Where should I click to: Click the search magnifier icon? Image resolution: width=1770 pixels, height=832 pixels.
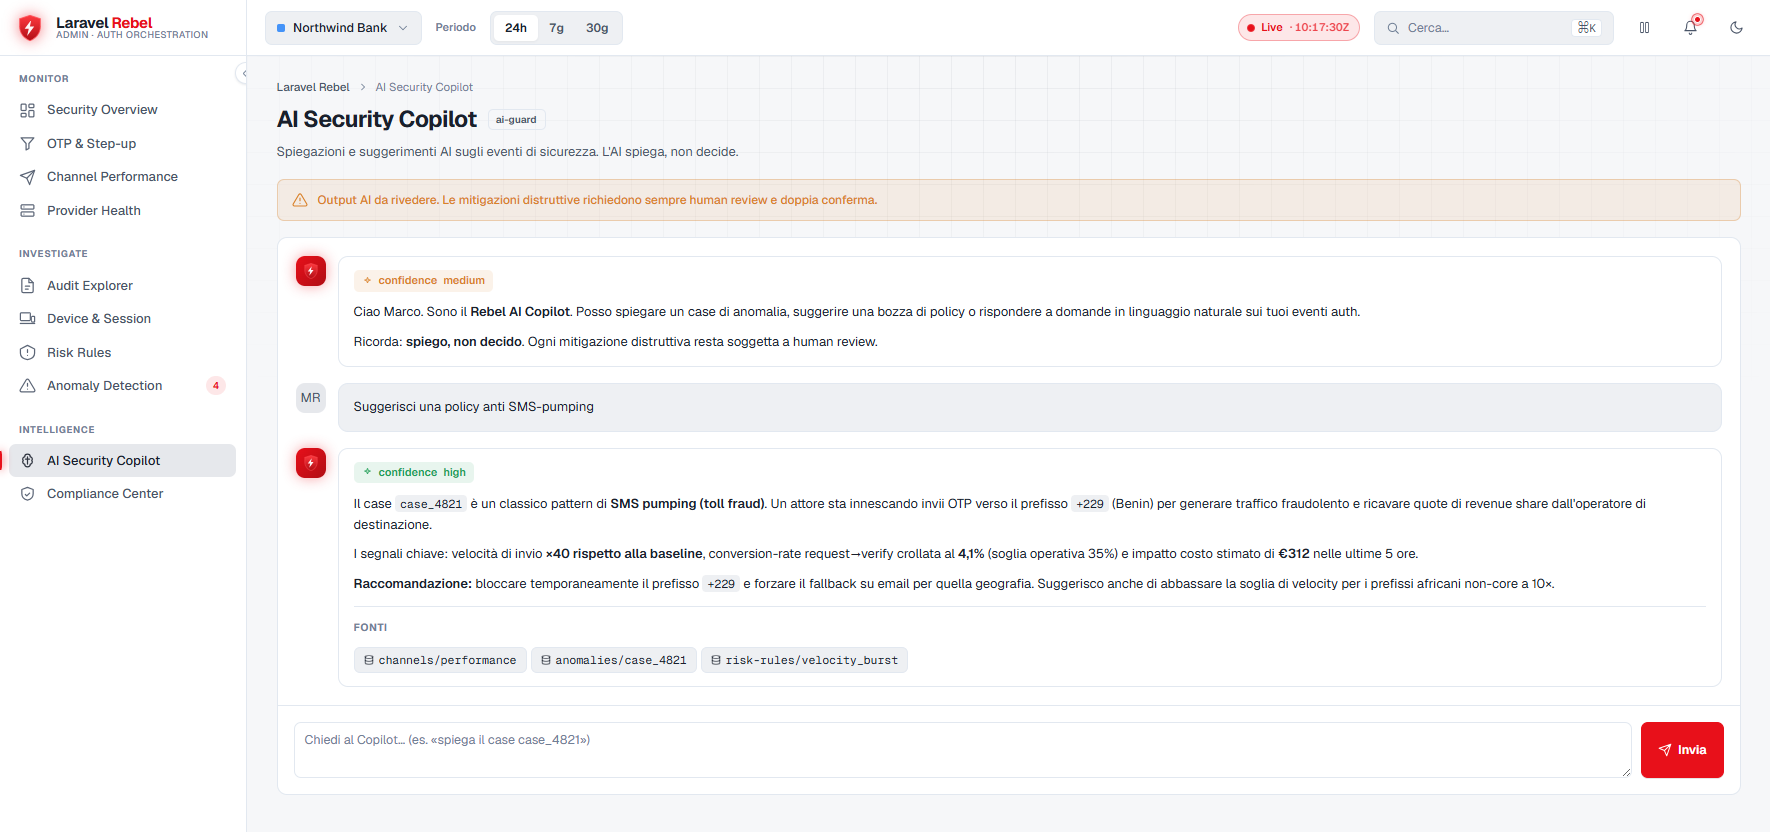[1393, 28]
